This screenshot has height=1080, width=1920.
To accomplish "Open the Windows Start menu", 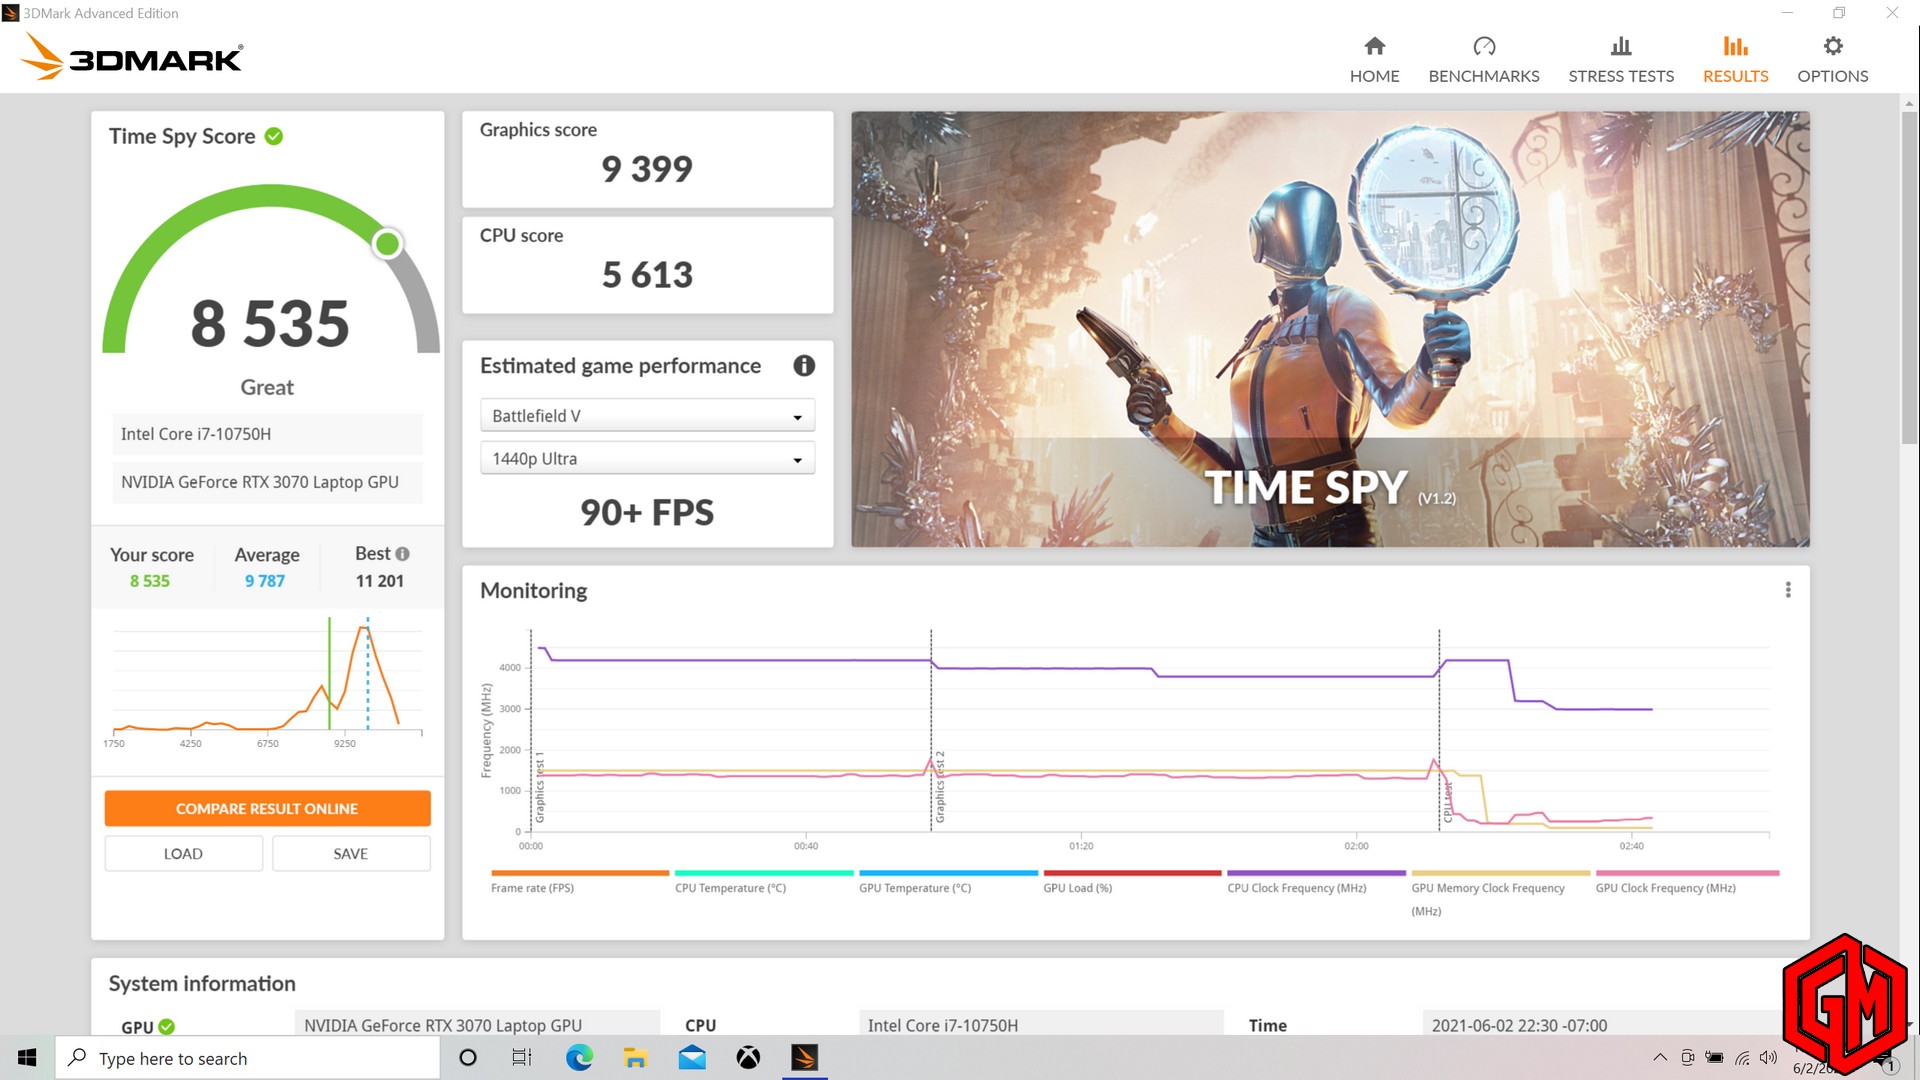I will 27,1058.
